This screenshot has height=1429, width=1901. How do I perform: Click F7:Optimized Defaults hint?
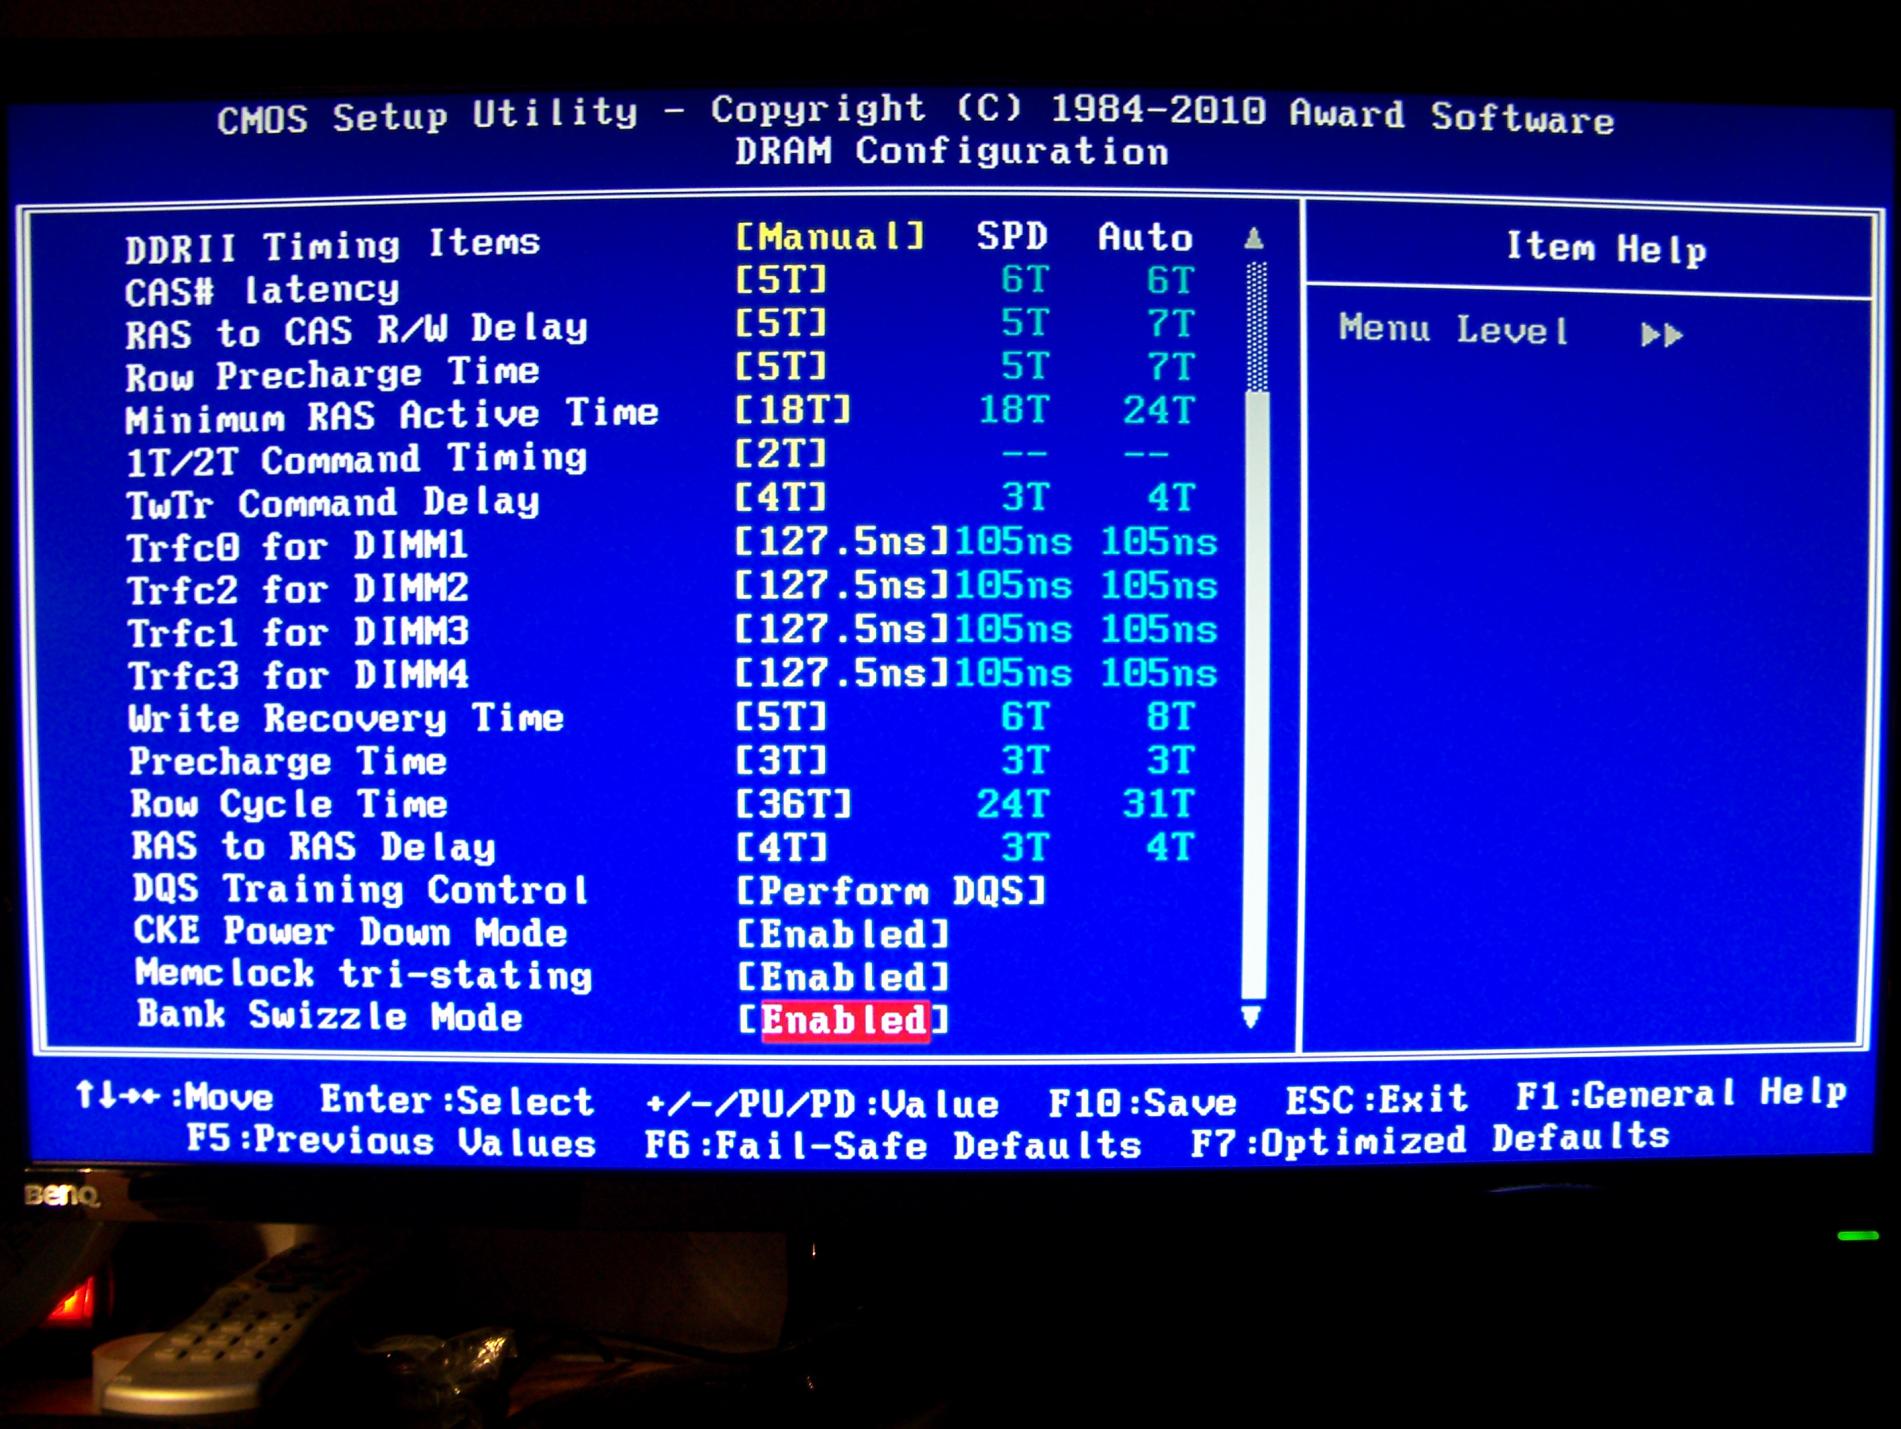1430,1139
